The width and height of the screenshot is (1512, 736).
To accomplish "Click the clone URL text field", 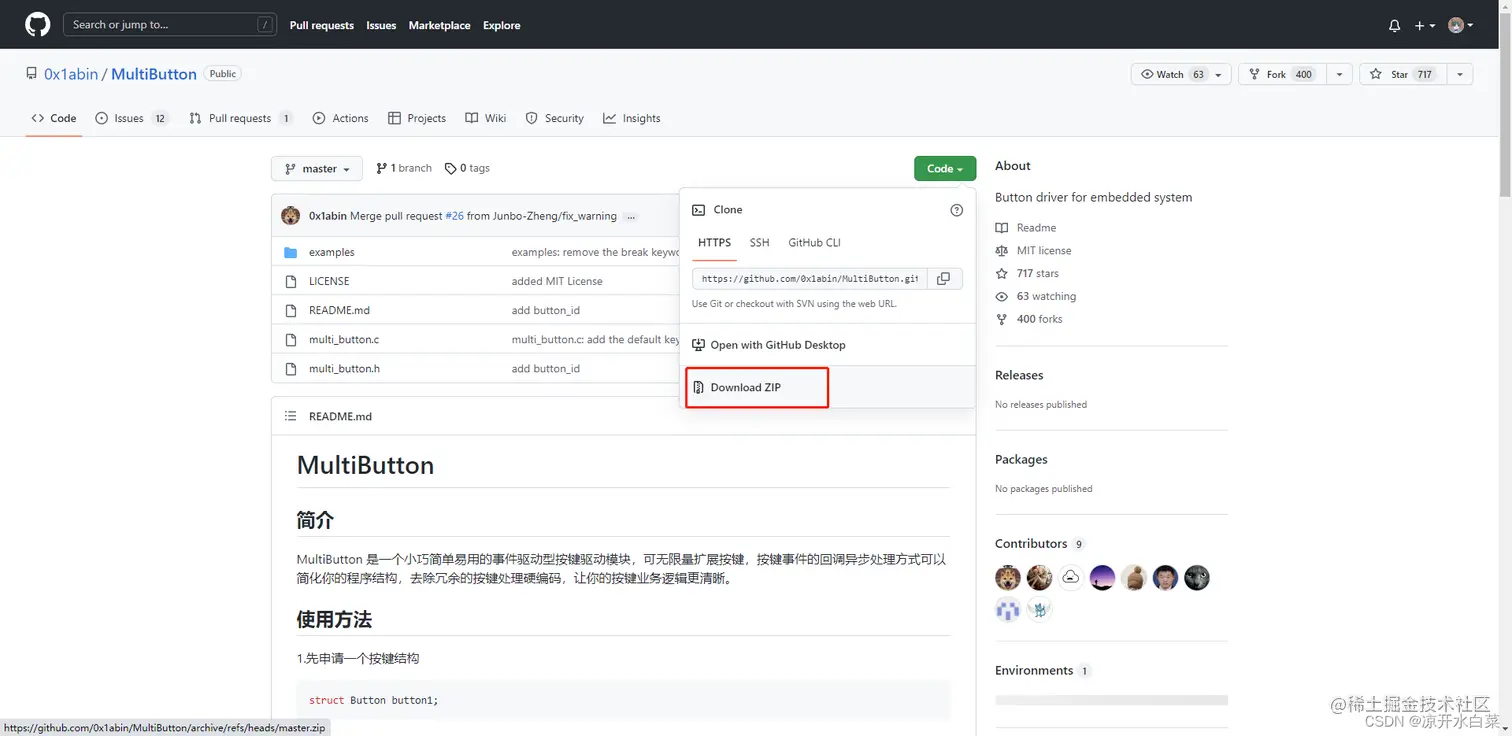I will 810,279.
